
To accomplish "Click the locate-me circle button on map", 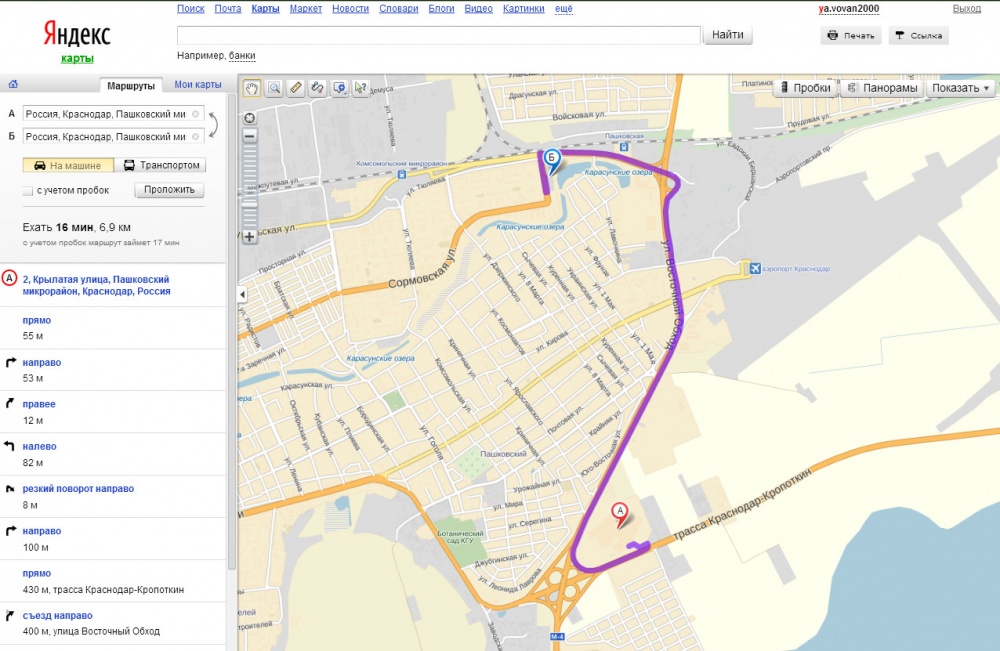I will point(249,118).
